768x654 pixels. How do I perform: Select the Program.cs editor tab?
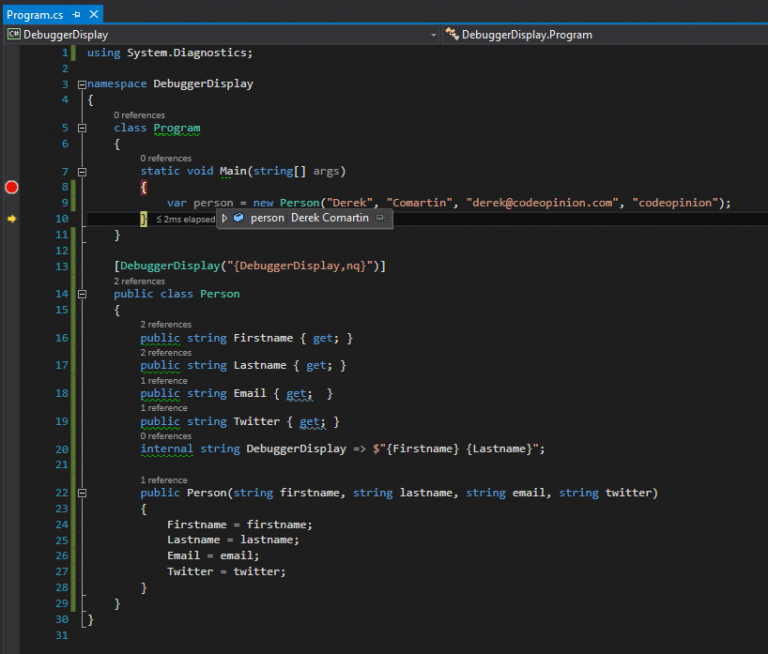coord(35,15)
